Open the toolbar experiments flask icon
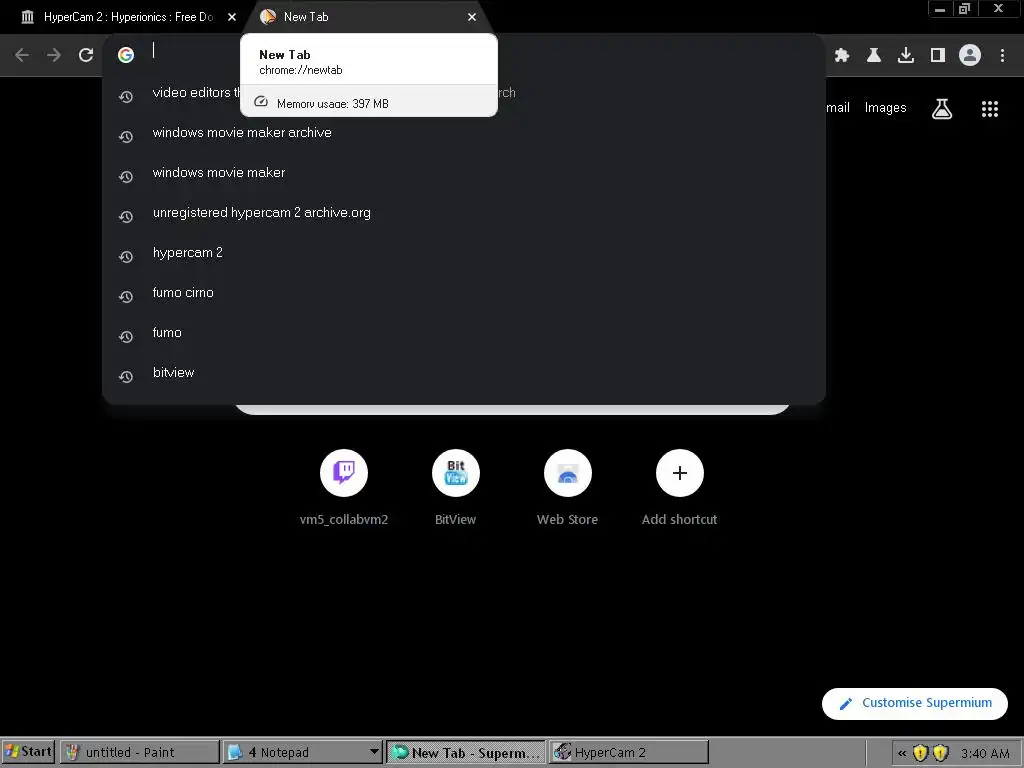Image resolution: width=1024 pixels, height=768 pixels. click(x=874, y=56)
